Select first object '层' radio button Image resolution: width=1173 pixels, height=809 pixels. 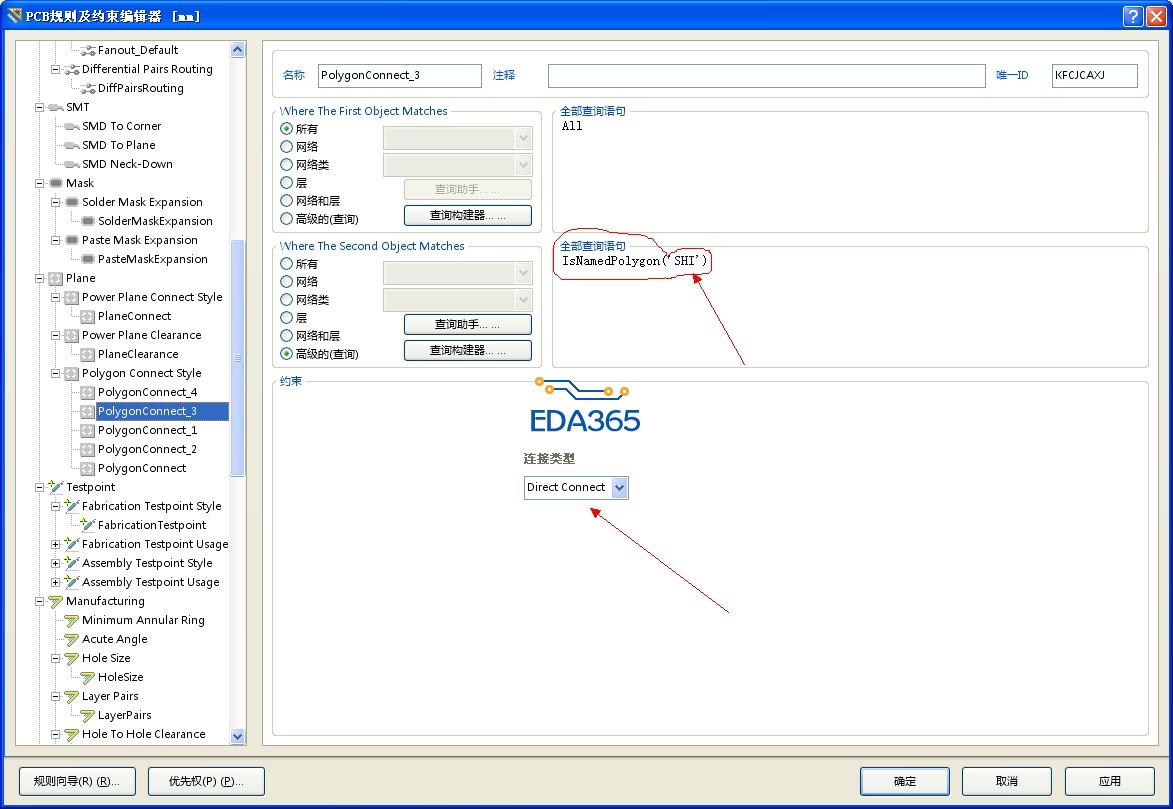pos(287,183)
